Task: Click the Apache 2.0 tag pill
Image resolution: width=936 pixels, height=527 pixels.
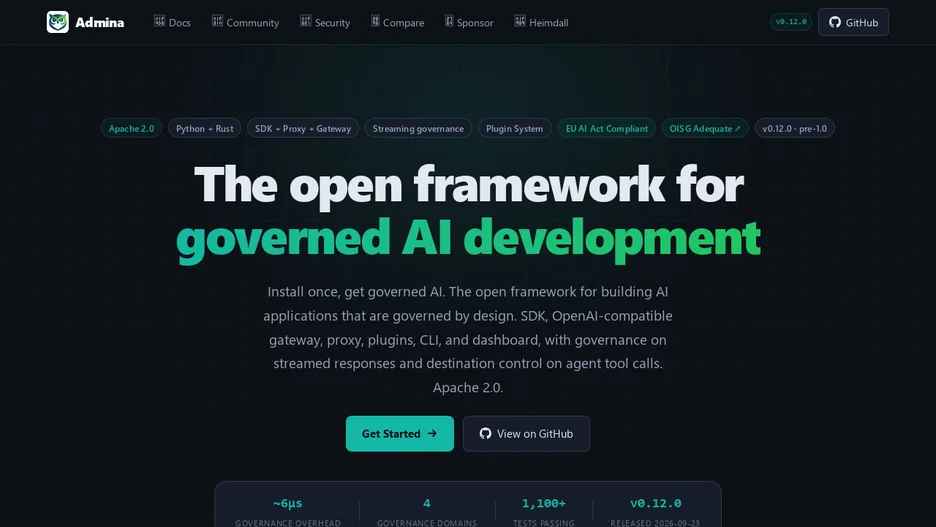Action: click(x=131, y=128)
